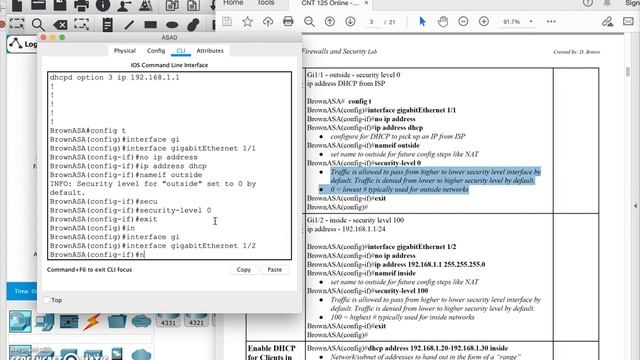Image resolution: width=640 pixels, height=360 pixels.
Task: Select the Connections lightning bolt category
Action: [x=92, y=322]
